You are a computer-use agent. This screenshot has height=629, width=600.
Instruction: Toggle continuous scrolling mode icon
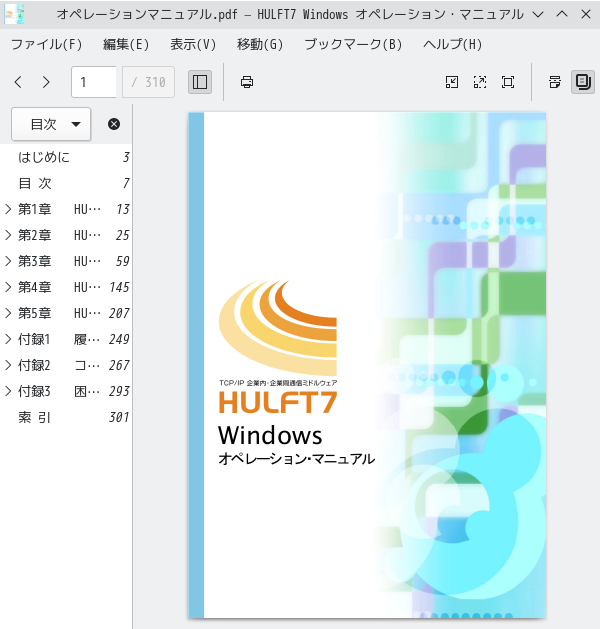(x=555, y=82)
